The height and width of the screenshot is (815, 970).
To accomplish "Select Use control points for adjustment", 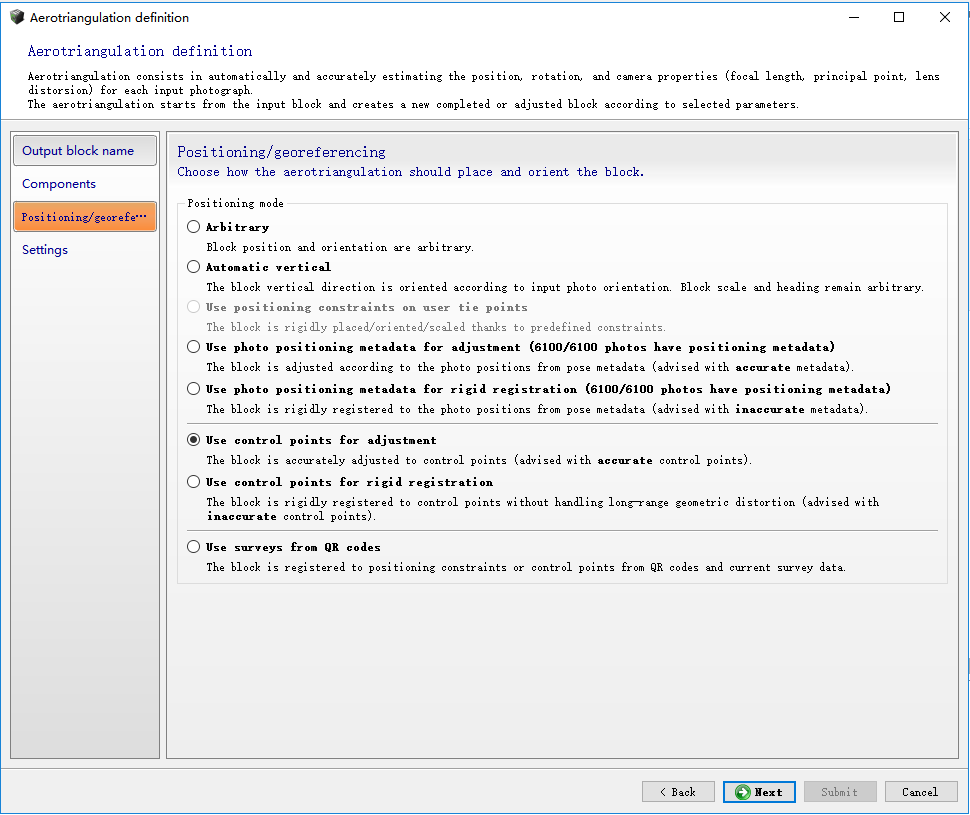I will click(x=194, y=440).
